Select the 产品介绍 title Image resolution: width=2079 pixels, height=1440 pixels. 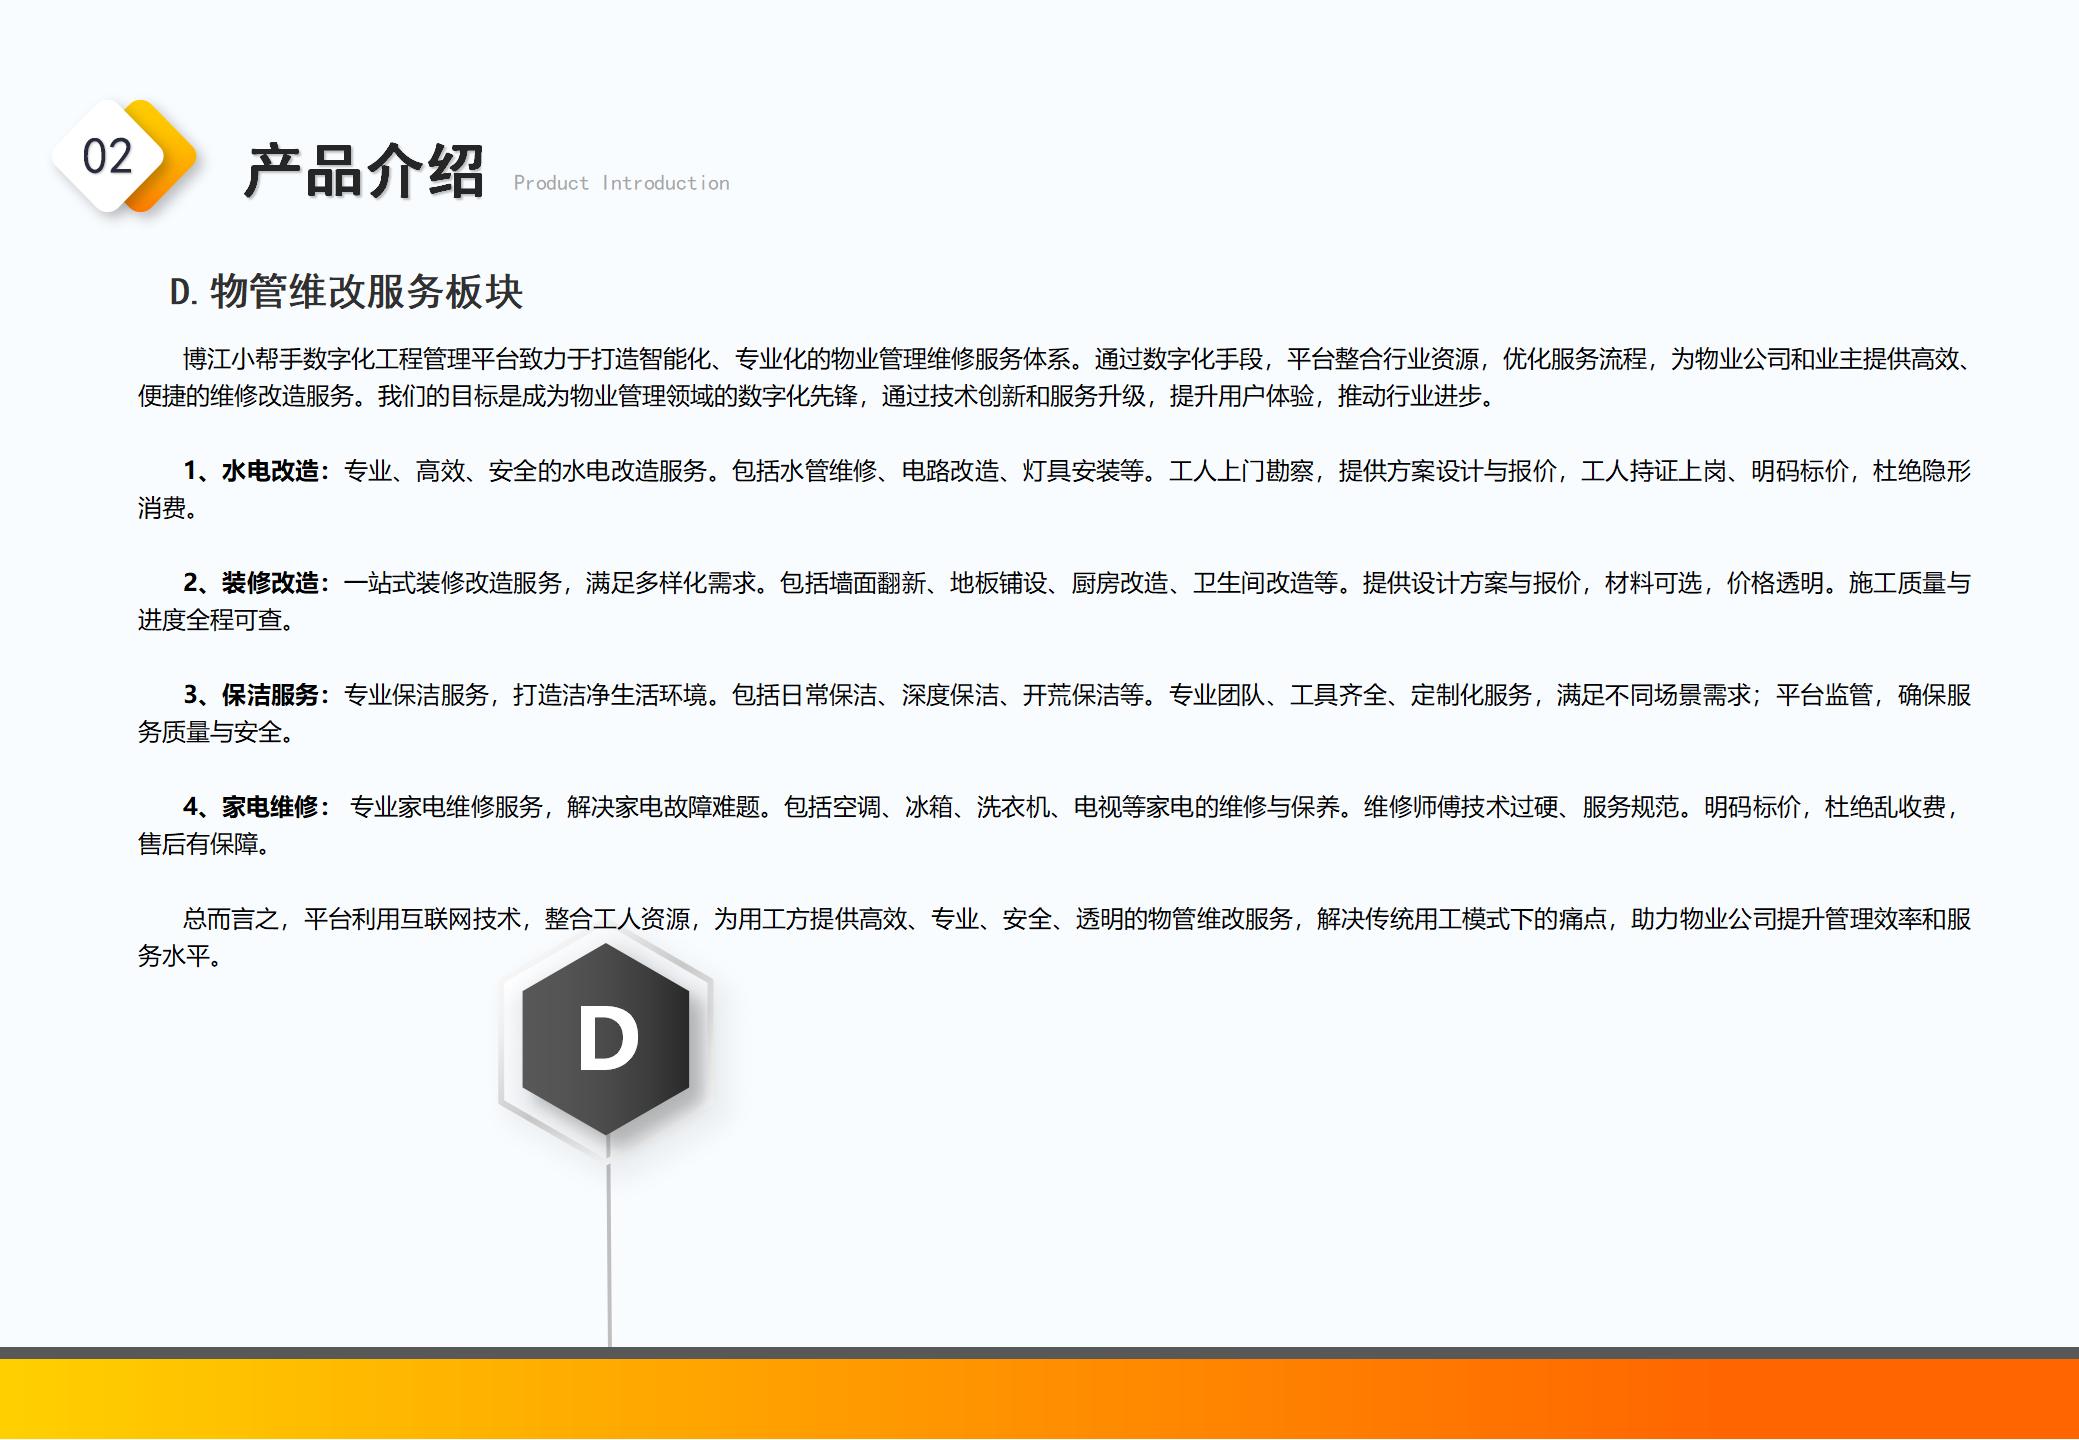pyautogui.click(x=364, y=170)
